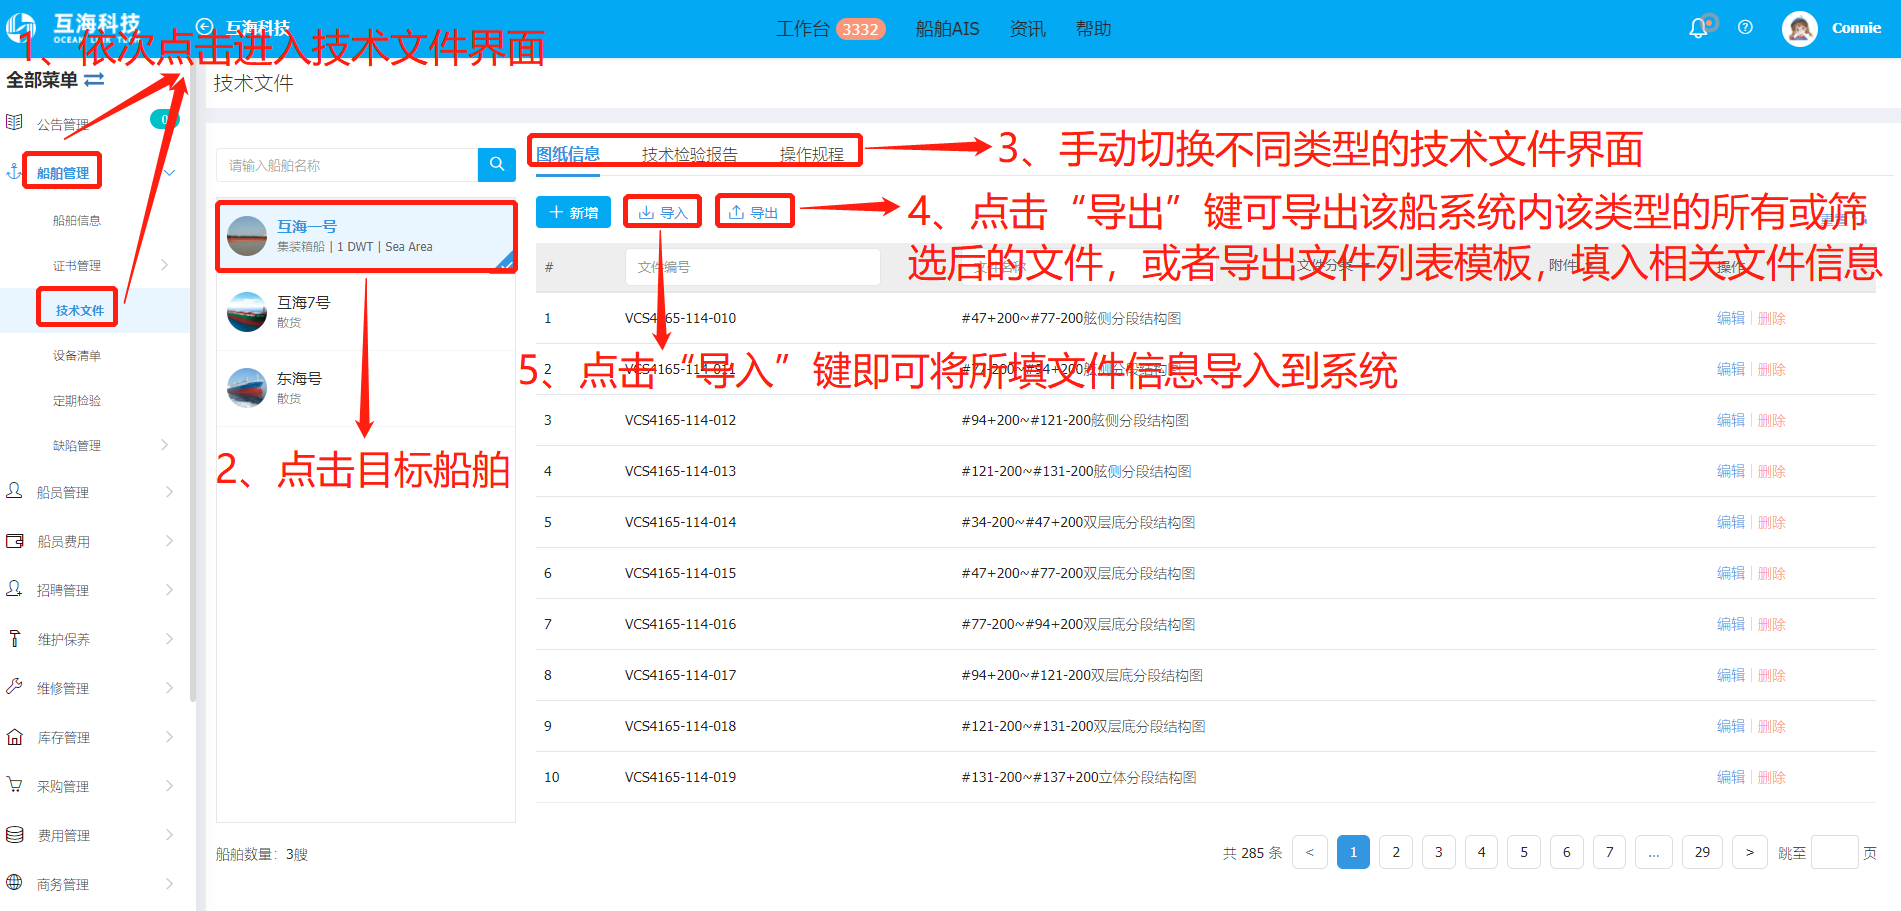Click the 库存管理 house icon
1901x911 pixels.
point(14,737)
